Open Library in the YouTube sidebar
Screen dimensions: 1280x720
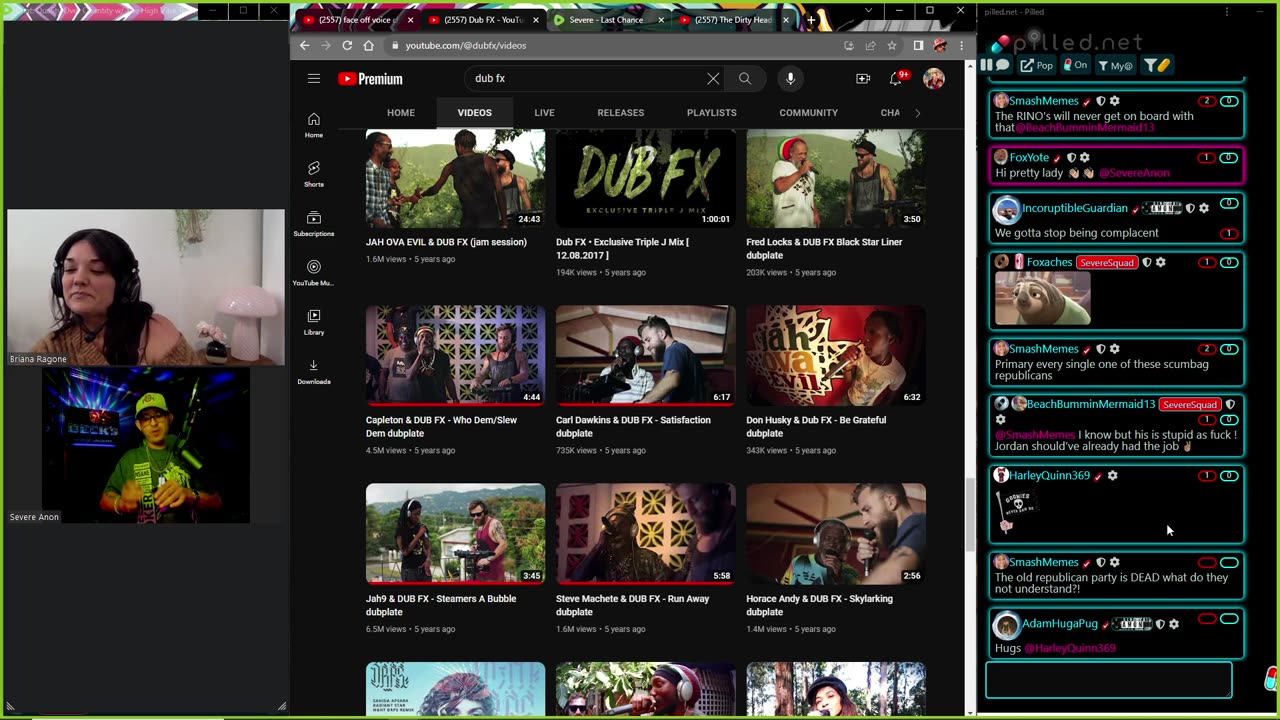click(314, 321)
